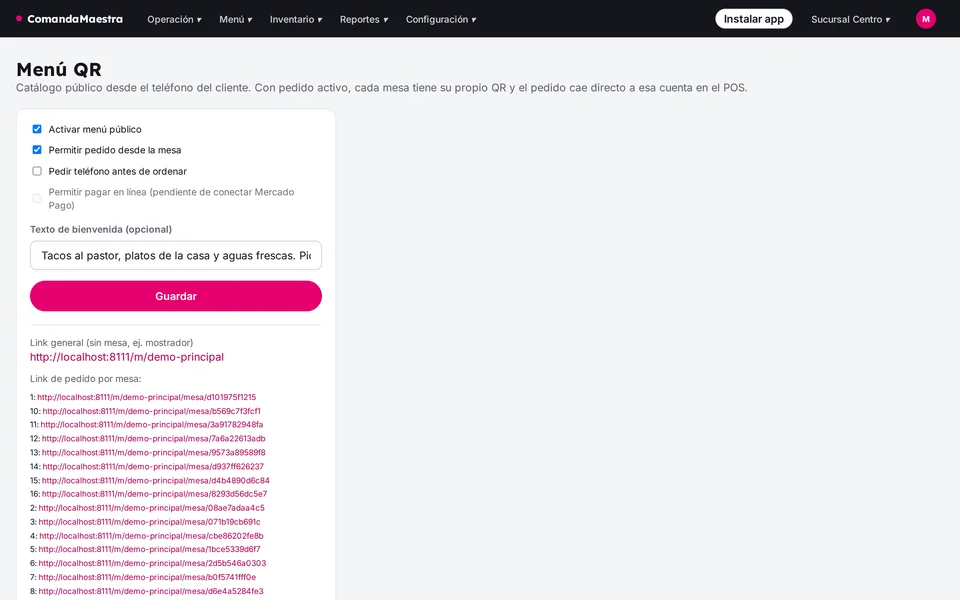This screenshot has width=960, height=600.
Task: Click the Menú QR page heading
Action: (59, 69)
